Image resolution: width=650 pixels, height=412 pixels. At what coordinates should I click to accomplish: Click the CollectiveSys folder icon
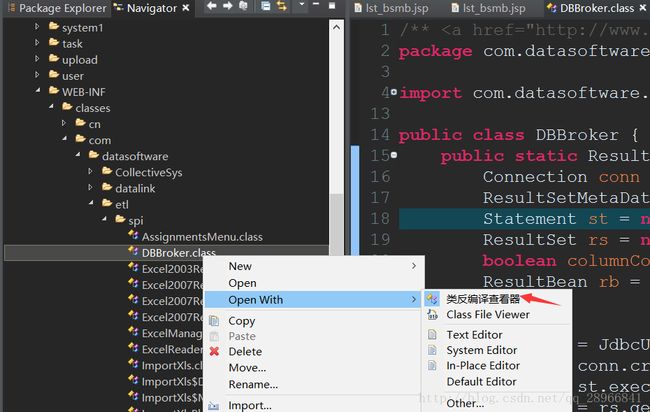click(107, 171)
